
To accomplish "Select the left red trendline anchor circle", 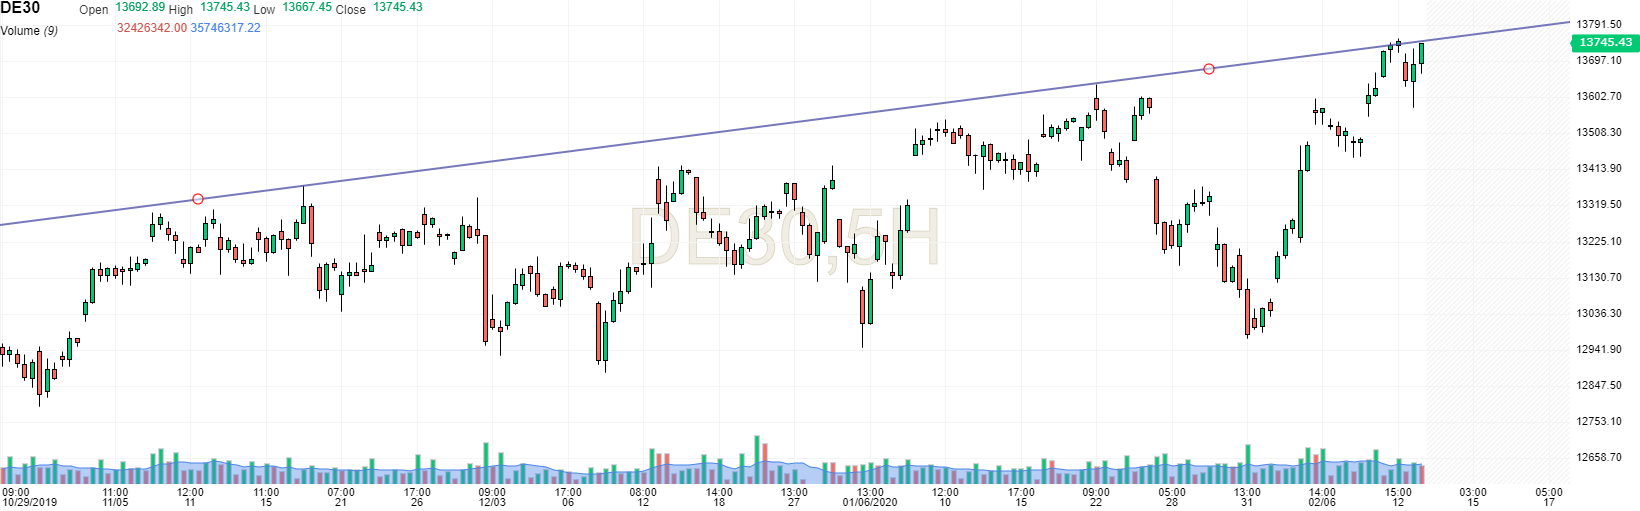I will 198,199.
